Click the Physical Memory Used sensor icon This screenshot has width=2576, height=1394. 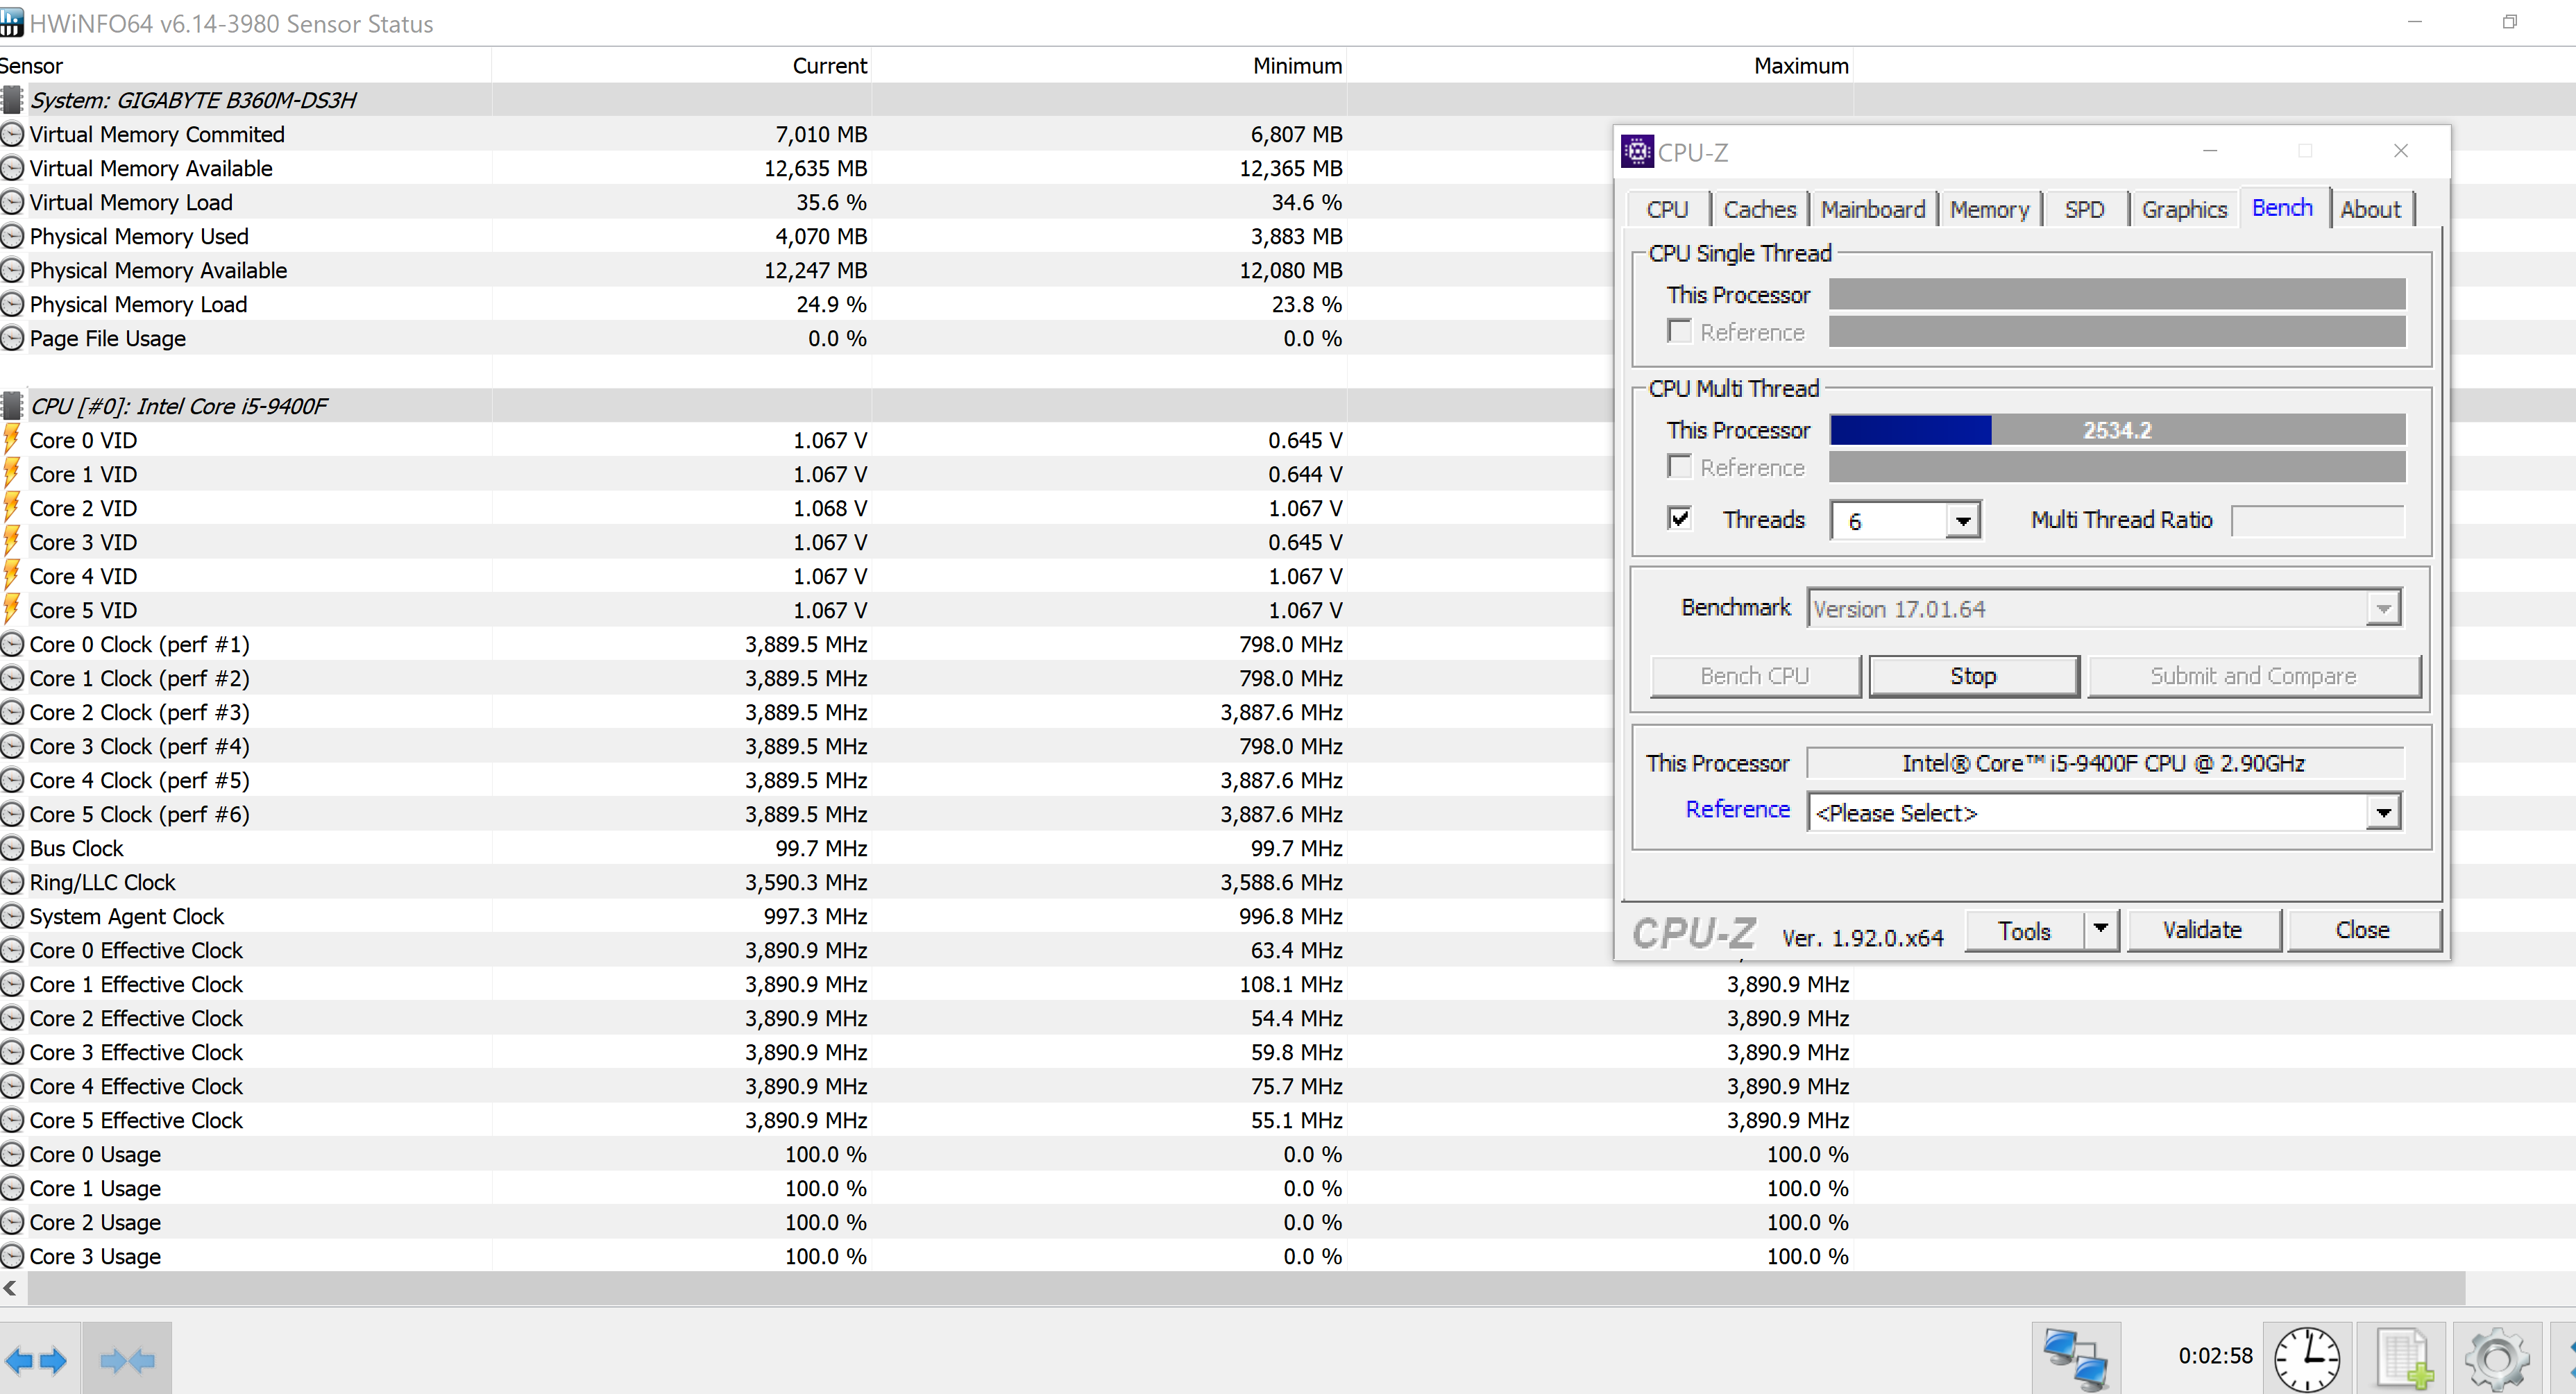click(x=12, y=236)
